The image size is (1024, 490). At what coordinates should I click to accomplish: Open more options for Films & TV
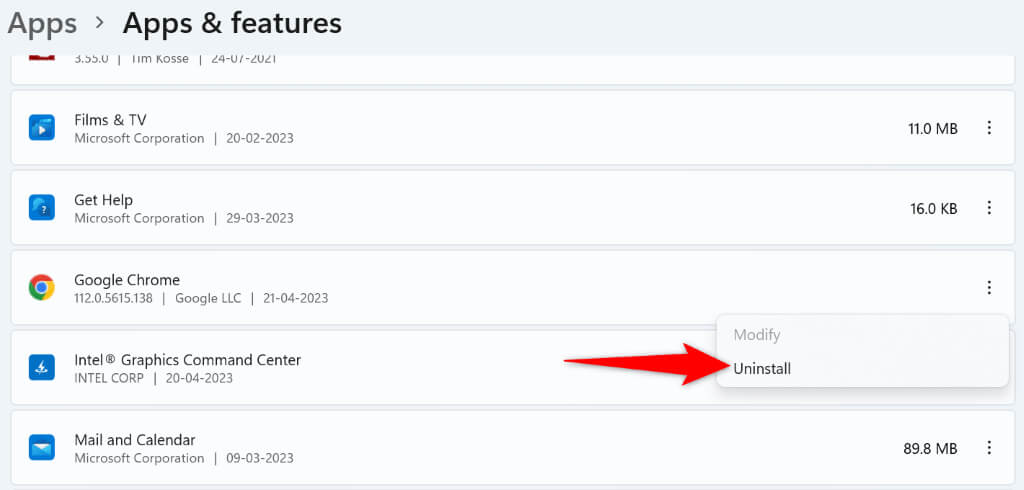pos(989,128)
